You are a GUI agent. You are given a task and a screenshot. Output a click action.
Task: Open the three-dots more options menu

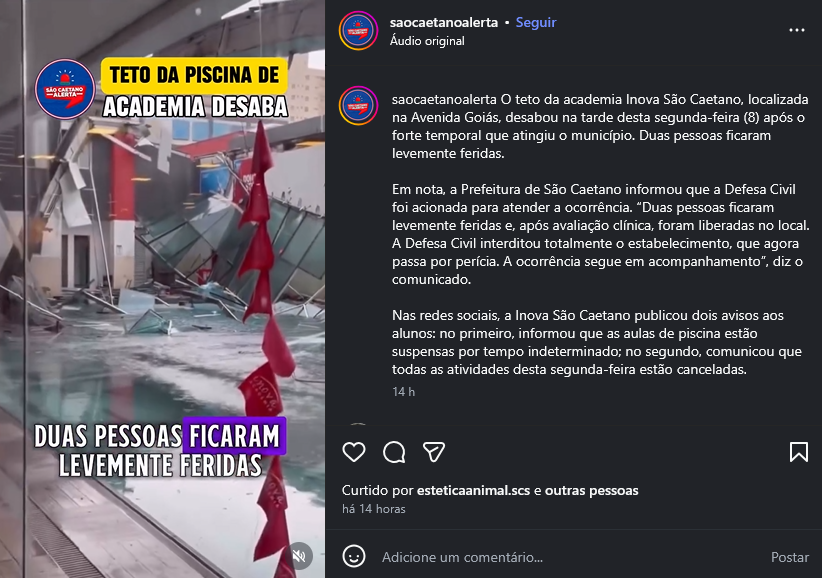click(797, 30)
